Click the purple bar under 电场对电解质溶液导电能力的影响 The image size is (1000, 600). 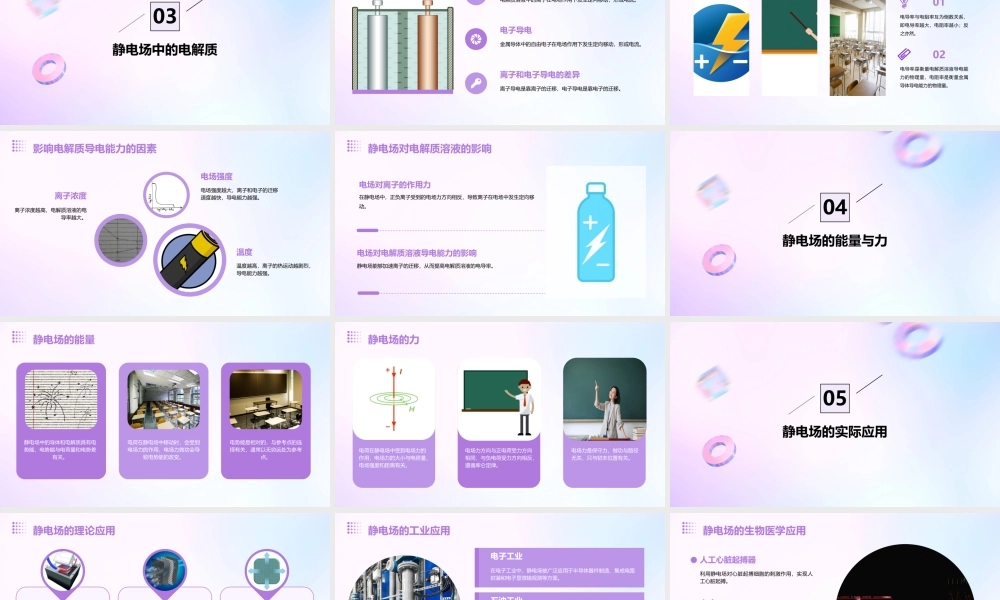368,293
